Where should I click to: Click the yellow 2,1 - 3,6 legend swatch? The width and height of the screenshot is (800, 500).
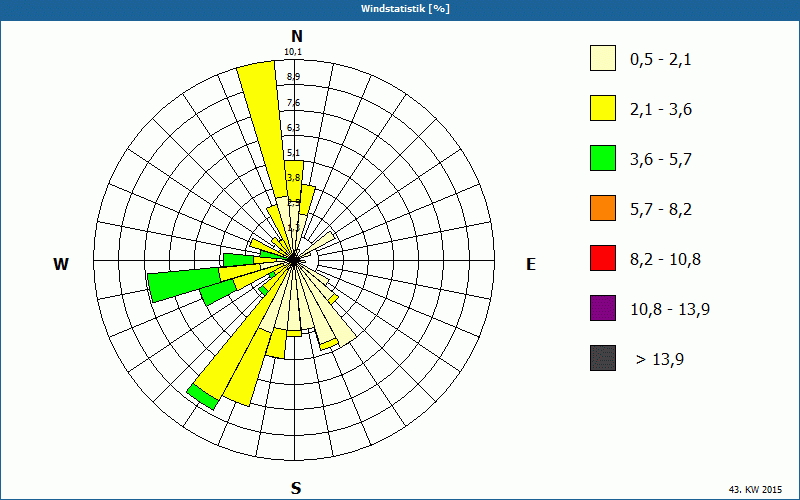click(x=603, y=108)
